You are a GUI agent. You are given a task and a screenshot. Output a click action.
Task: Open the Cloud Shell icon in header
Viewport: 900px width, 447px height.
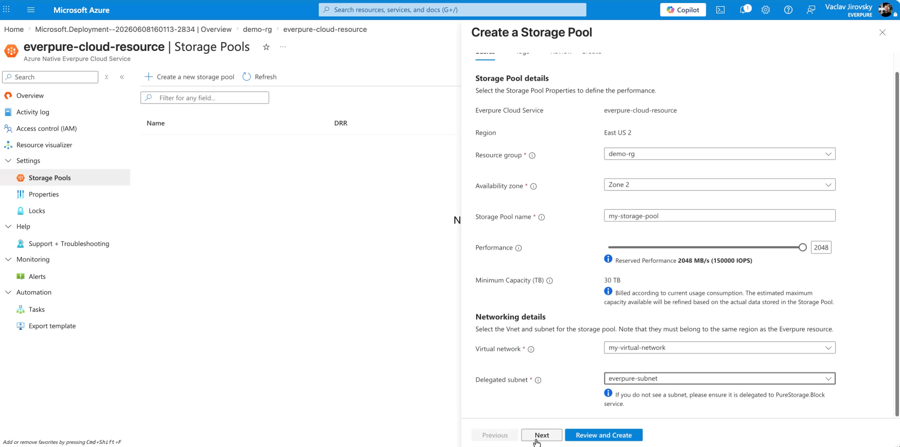point(720,10)
